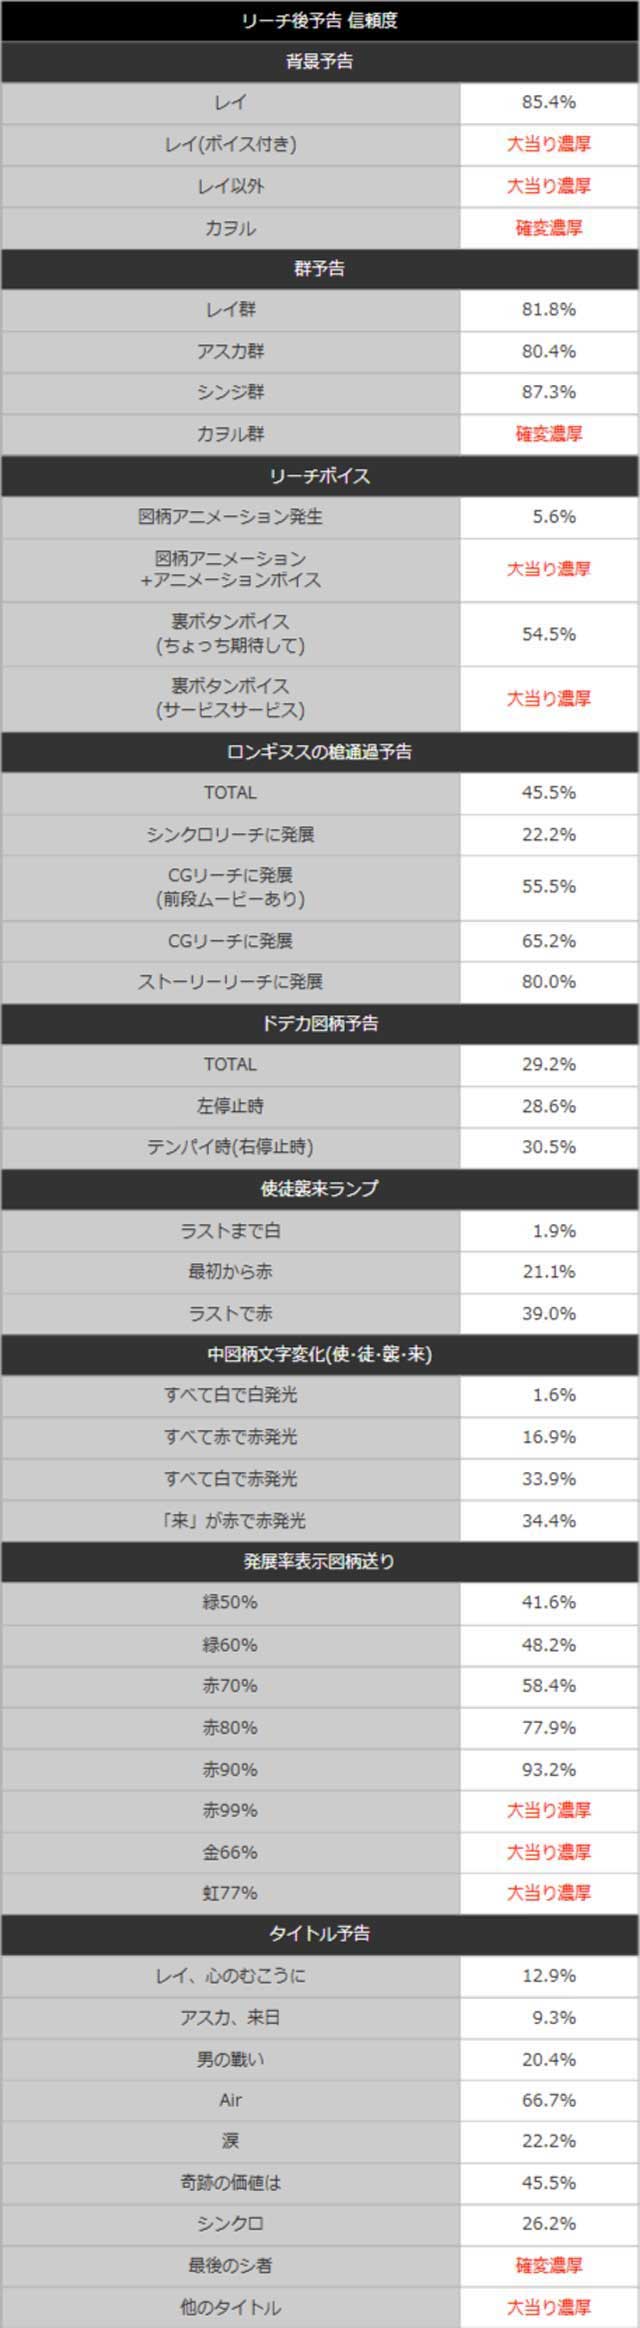The image size is (640, 2328).
Task: Click the 93.2% value for 赤90%
Action: coord(548,1769)
